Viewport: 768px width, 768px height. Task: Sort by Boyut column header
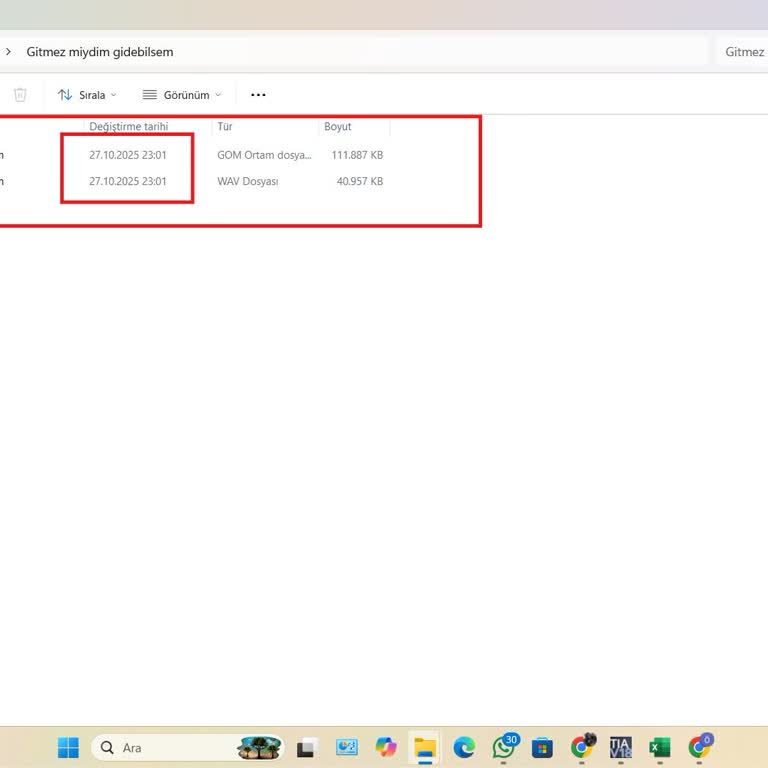point(338,127)
